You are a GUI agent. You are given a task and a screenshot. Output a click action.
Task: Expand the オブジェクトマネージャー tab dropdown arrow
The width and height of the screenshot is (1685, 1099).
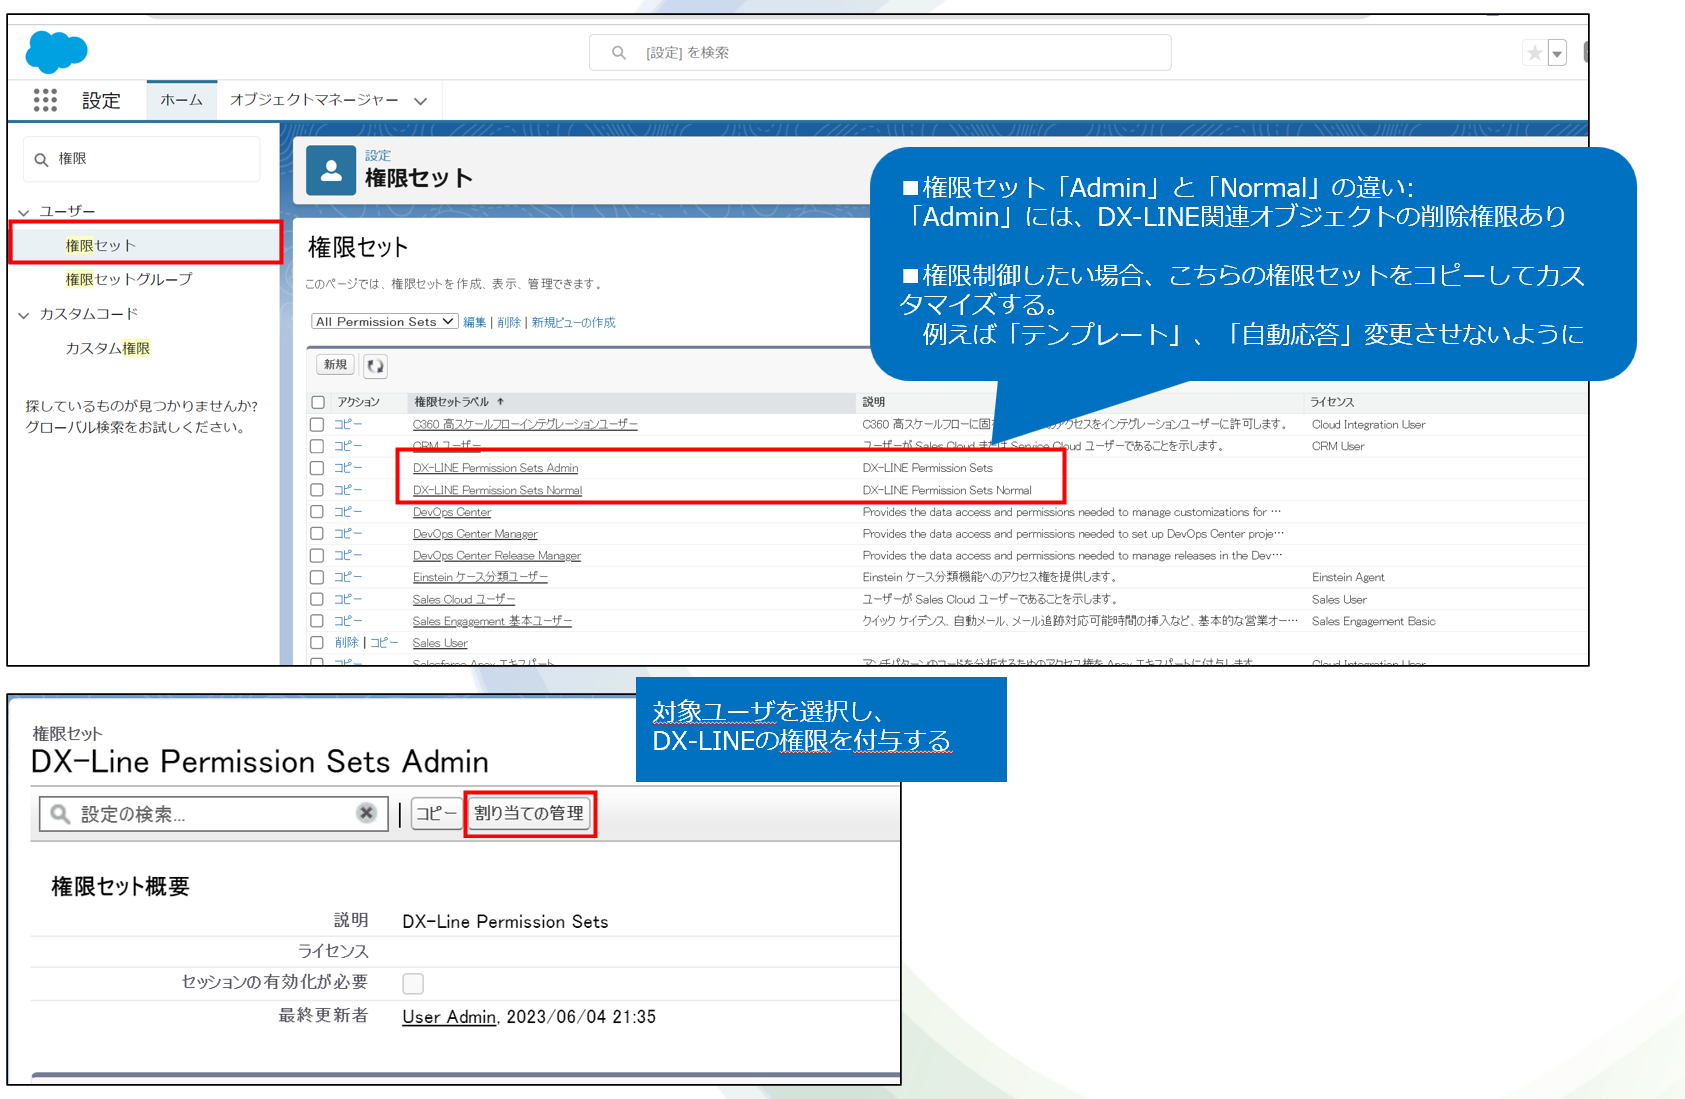coord(421,101)
